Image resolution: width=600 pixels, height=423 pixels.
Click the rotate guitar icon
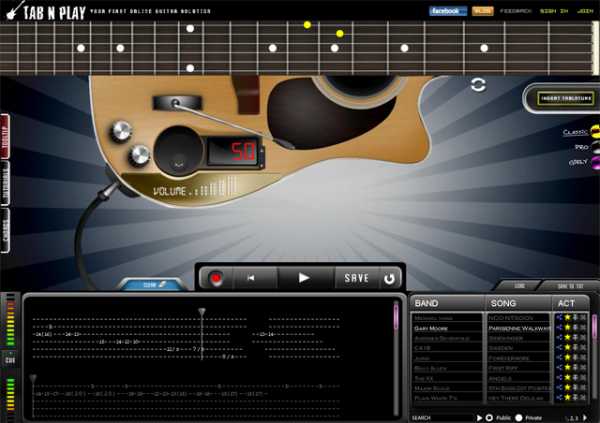(478, 84)
